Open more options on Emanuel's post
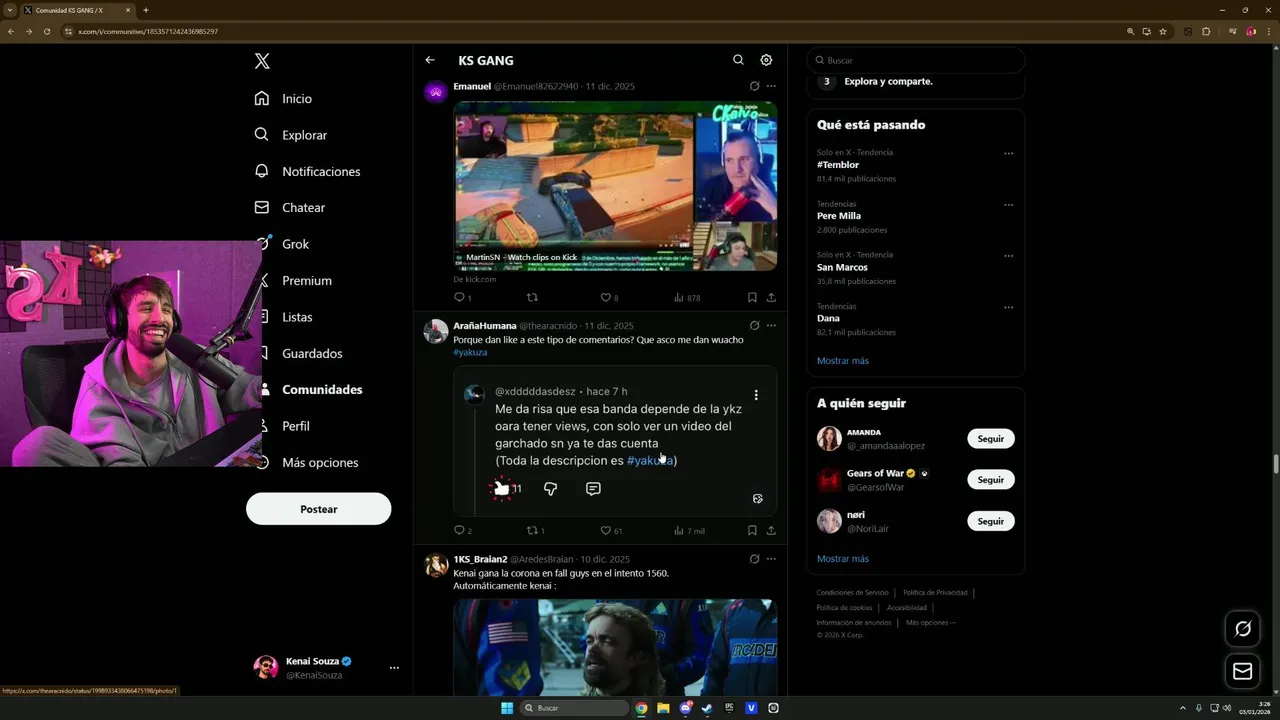This screenshot has width=1280, height=720. [771, 86]
